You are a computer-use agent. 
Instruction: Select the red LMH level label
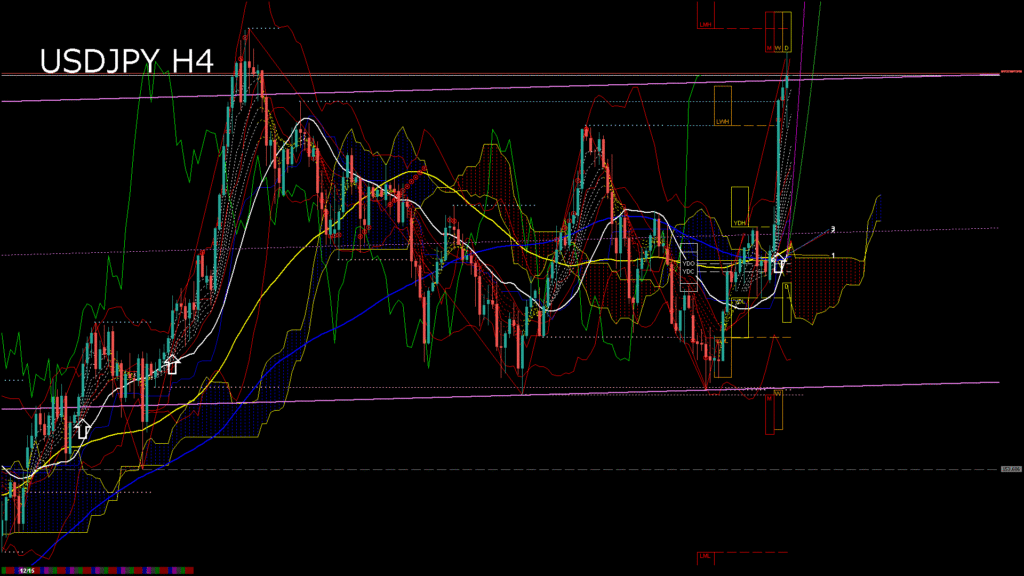click(x=706, y=24)
